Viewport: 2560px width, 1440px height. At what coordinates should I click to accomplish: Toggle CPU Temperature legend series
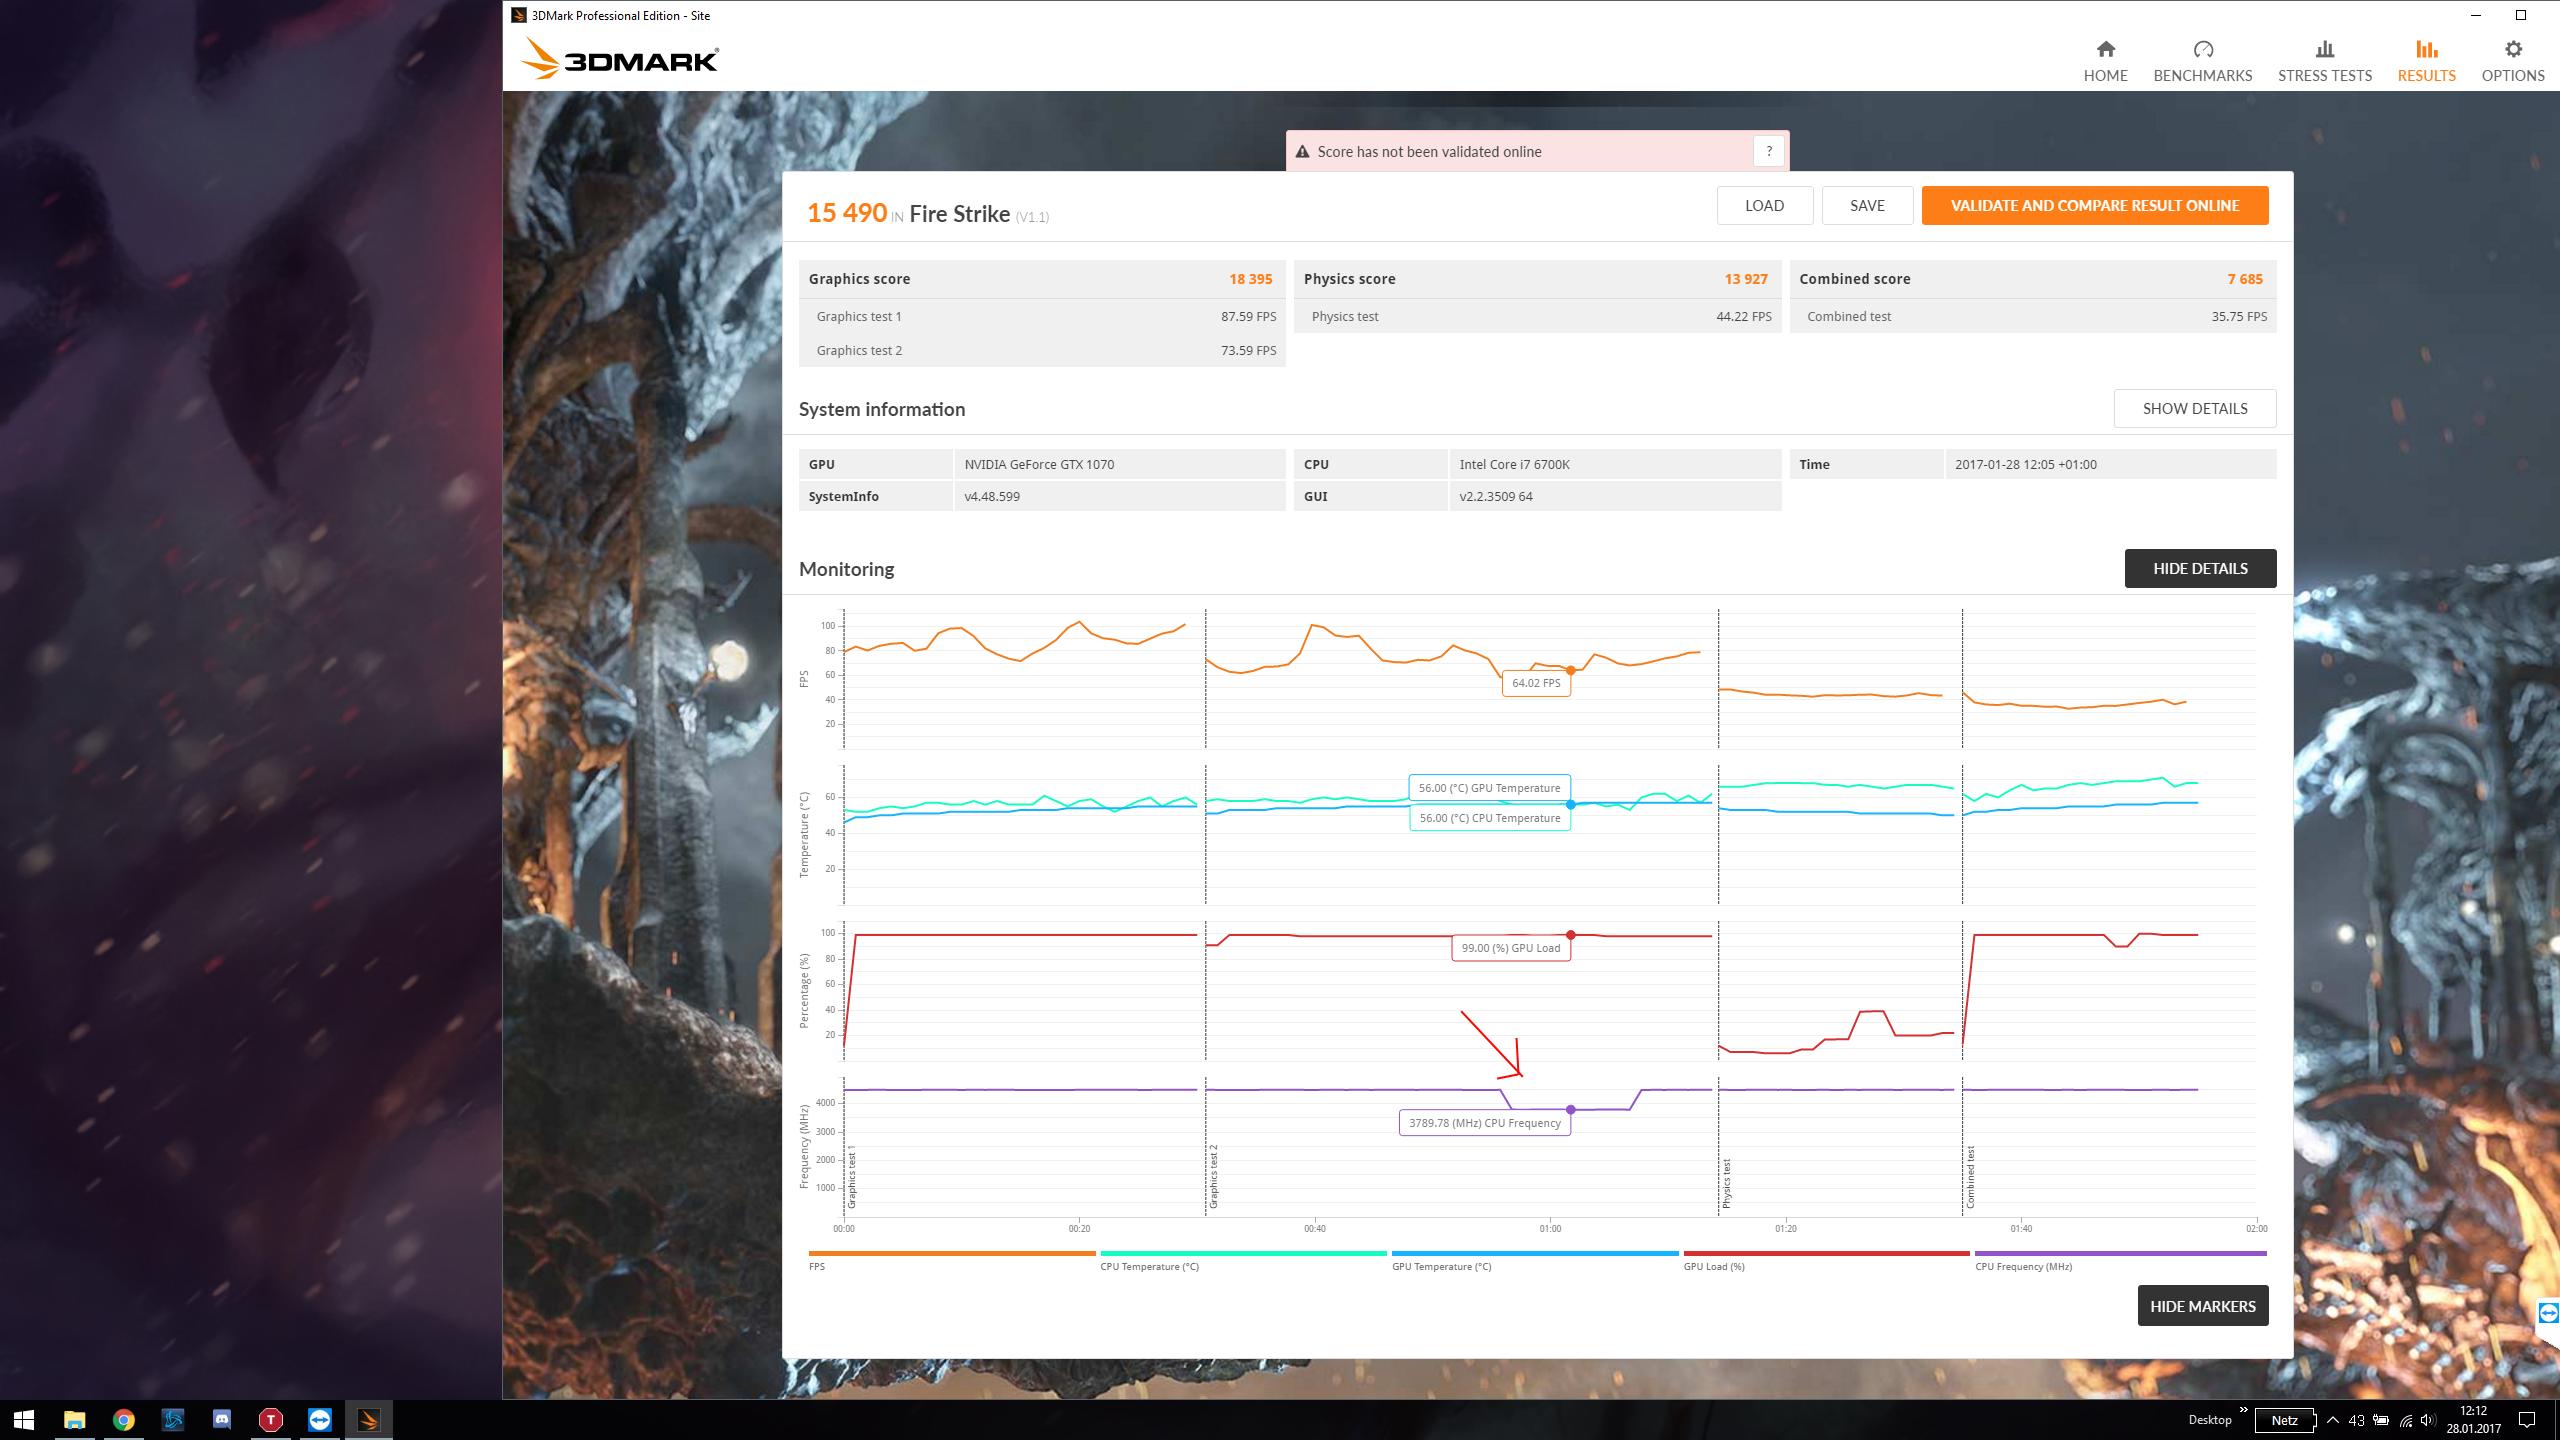tap(1243, 1260)
